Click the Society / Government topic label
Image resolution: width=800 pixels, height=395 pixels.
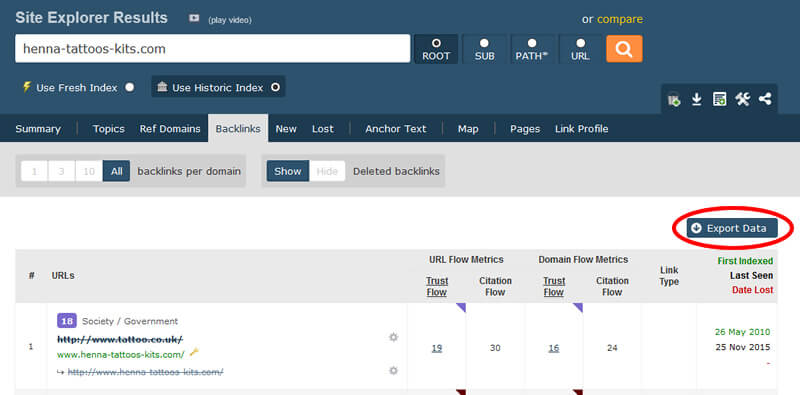130,322
